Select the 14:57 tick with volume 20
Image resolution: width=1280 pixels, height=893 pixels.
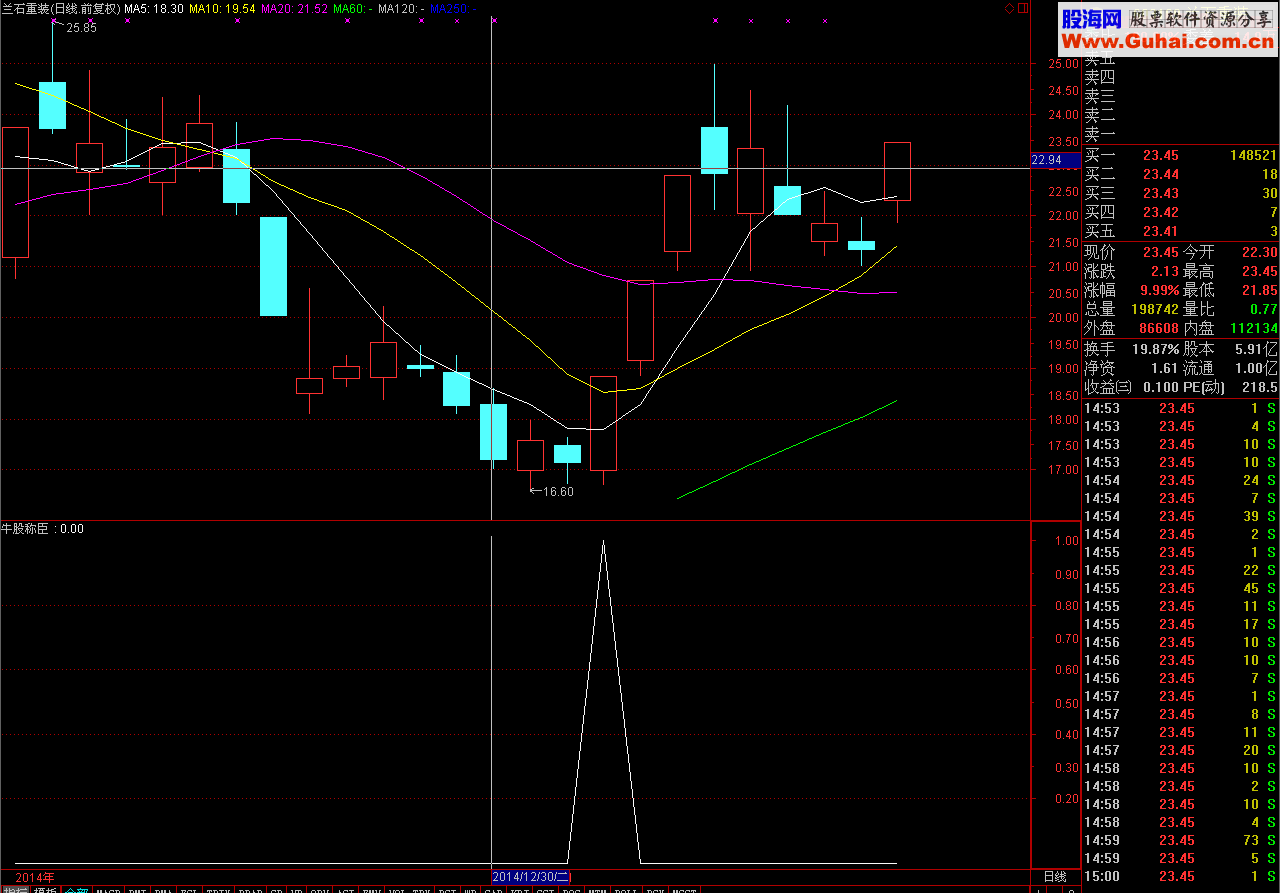[1181, 750]
